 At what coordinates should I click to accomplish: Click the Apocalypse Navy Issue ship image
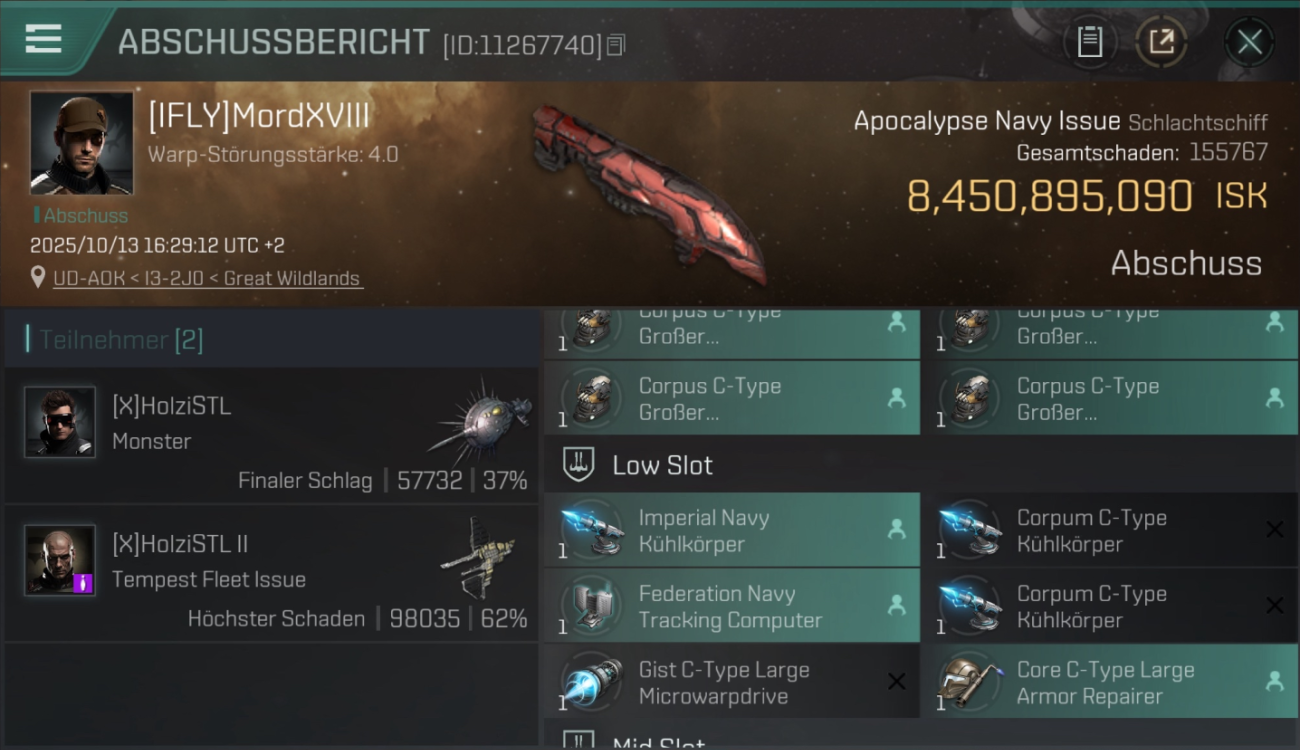pyautogui.click(x=650, y=190)
